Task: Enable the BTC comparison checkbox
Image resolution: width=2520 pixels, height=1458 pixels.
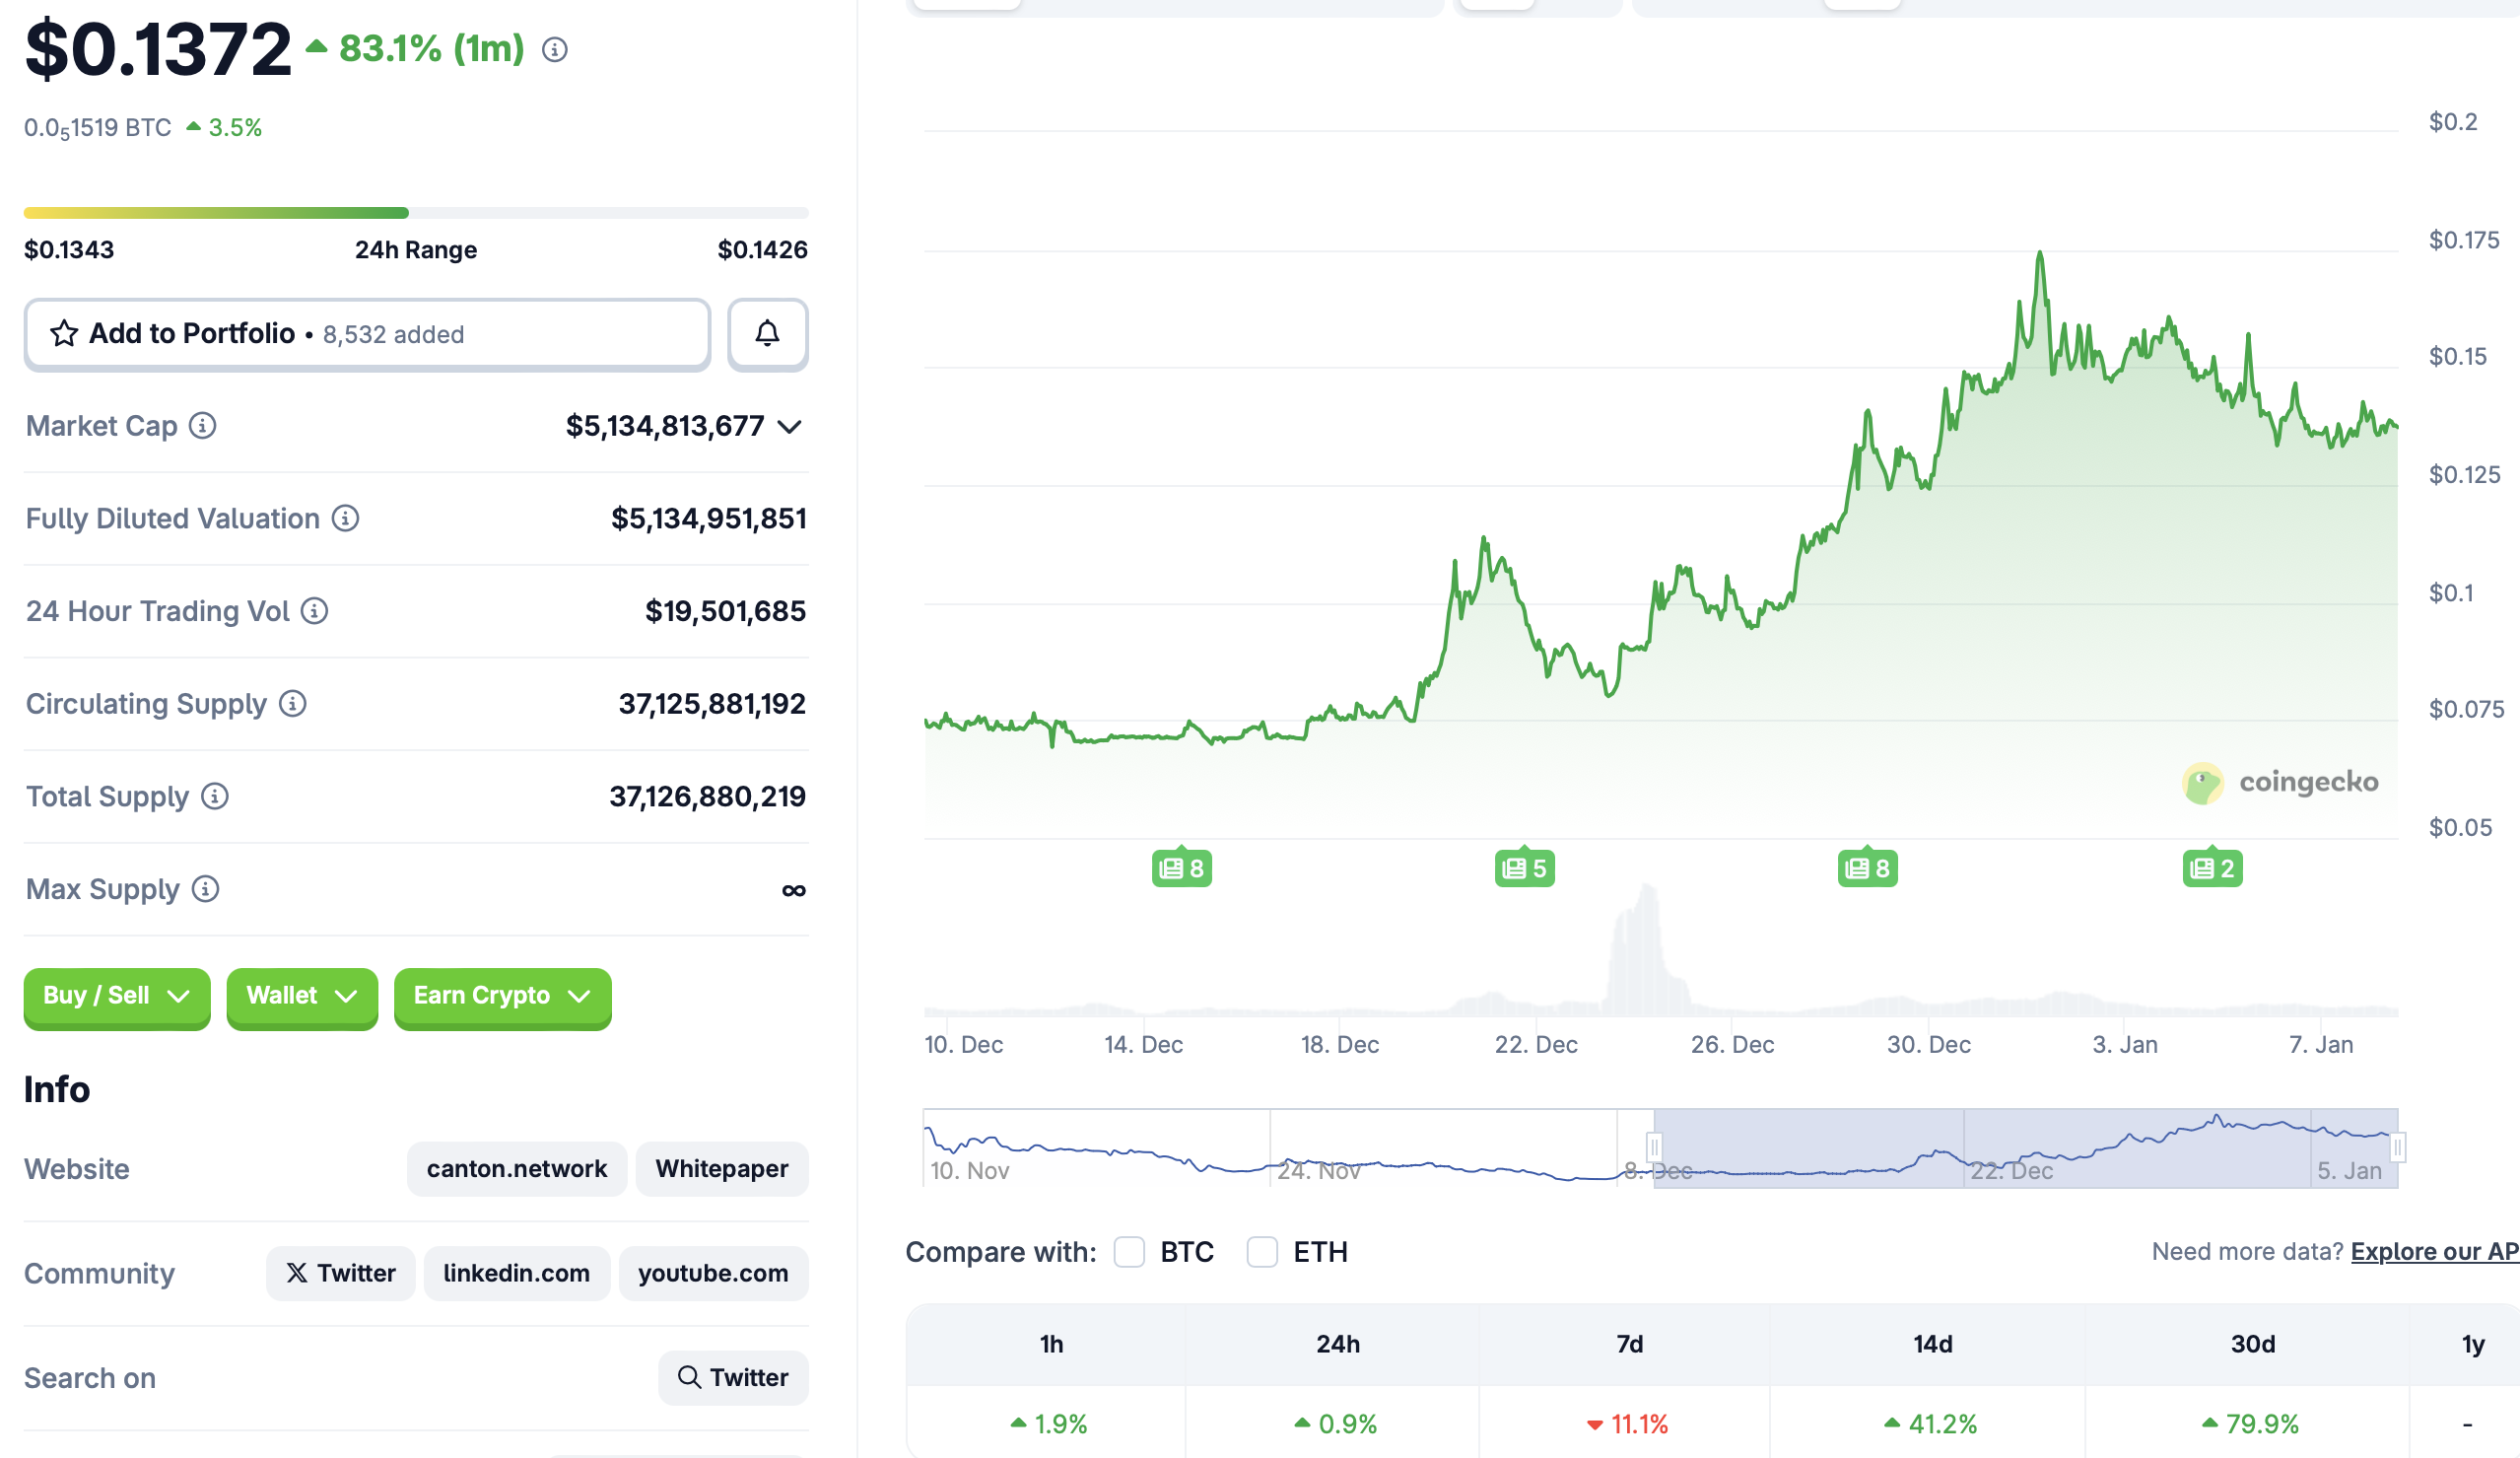Action: click(1130, 1251)
